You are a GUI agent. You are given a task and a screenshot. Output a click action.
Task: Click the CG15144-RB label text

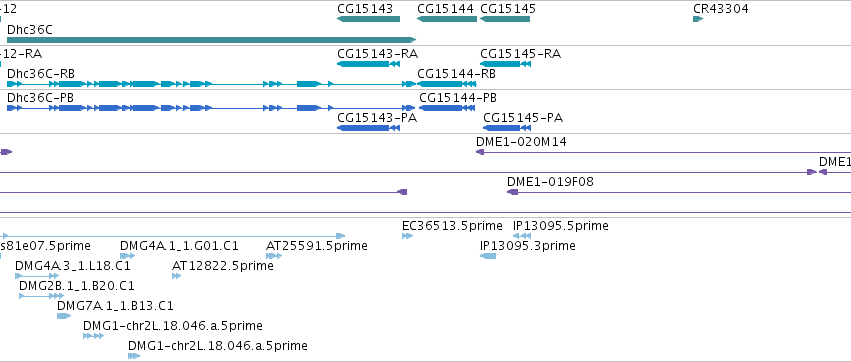tap(456, 74)
